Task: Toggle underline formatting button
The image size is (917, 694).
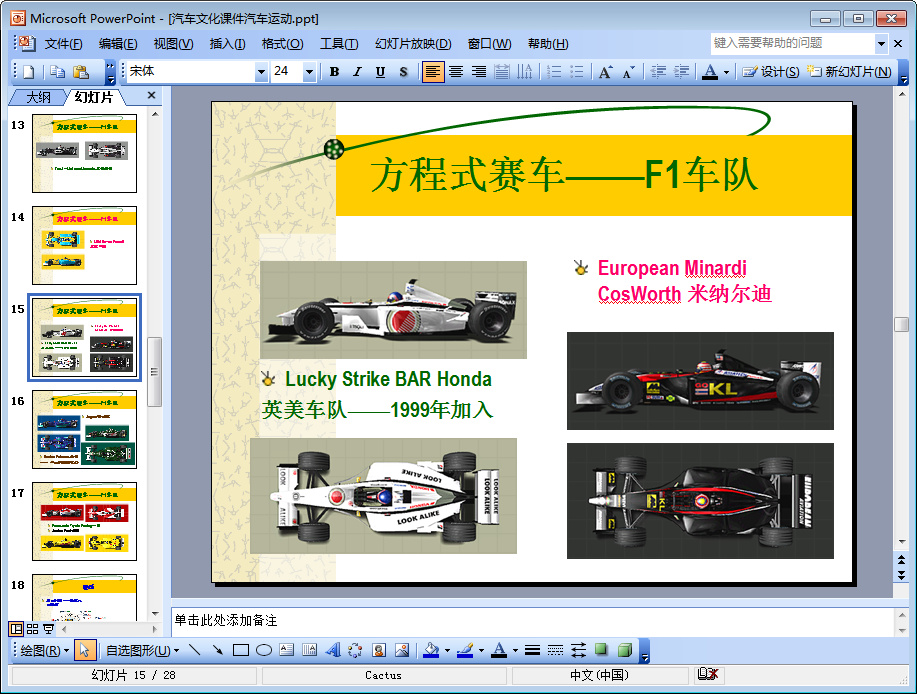Action: tap(380, 72)
